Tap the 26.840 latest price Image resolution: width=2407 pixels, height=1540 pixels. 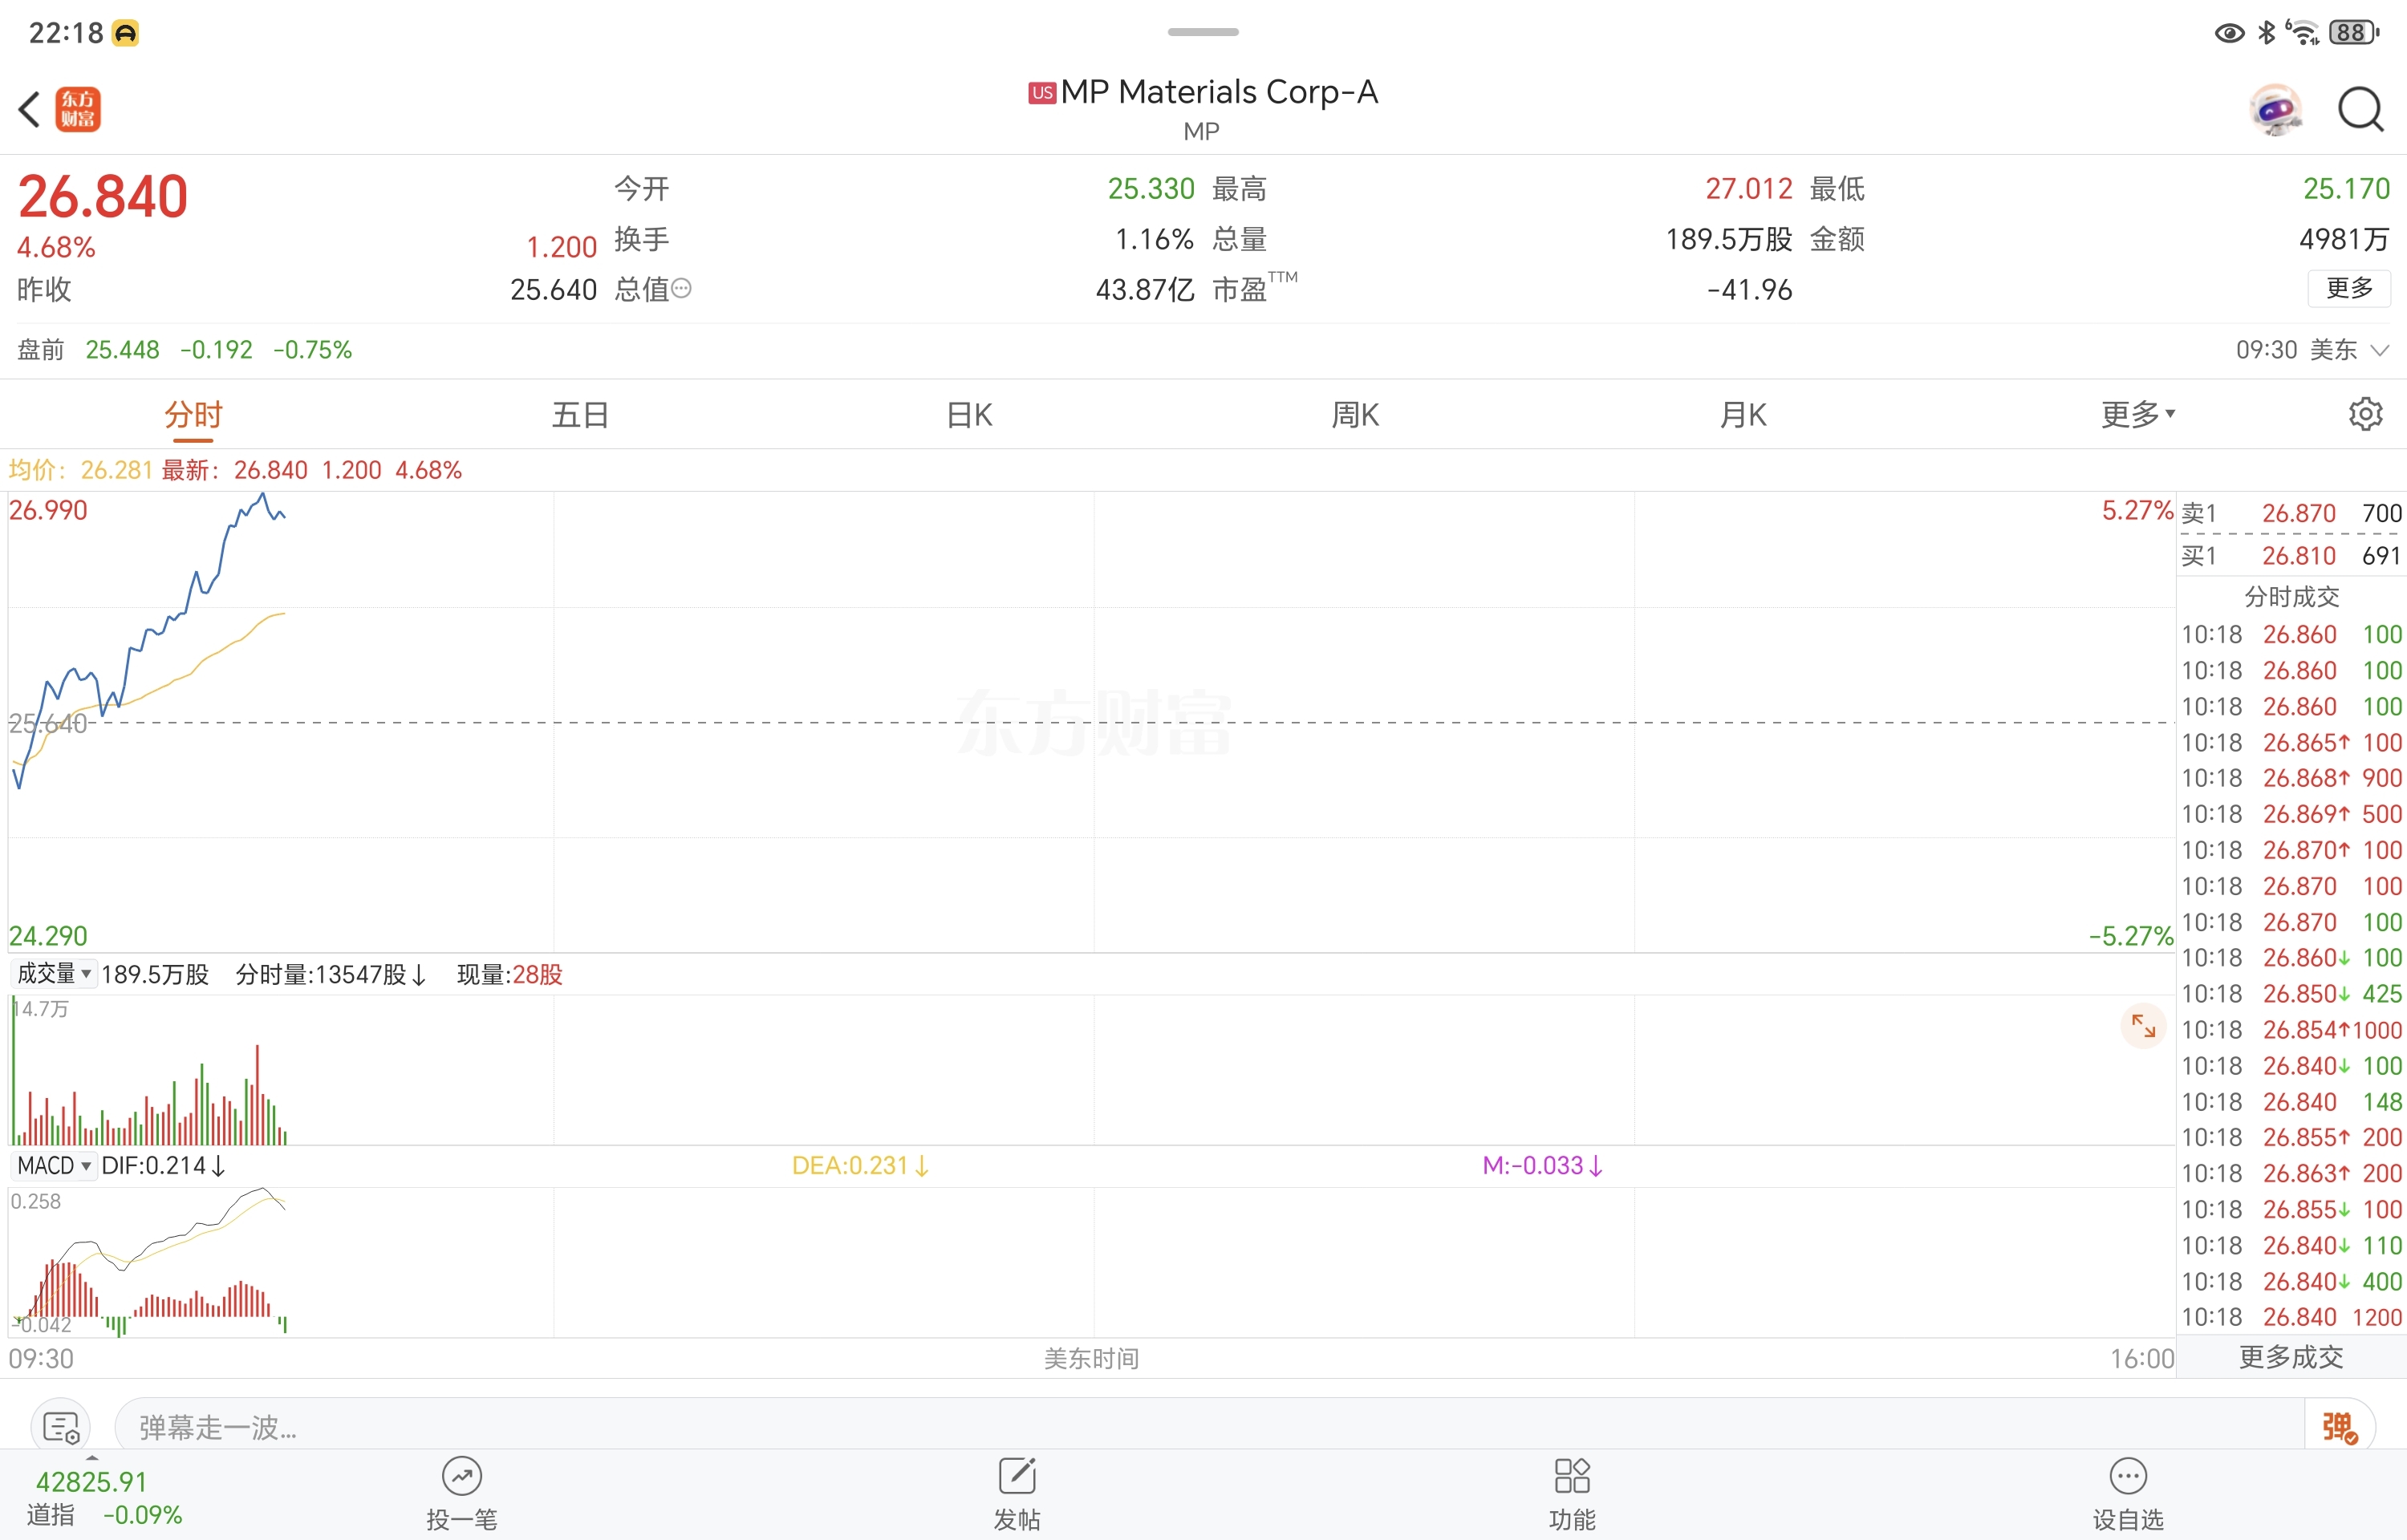[x=103, y=196]
